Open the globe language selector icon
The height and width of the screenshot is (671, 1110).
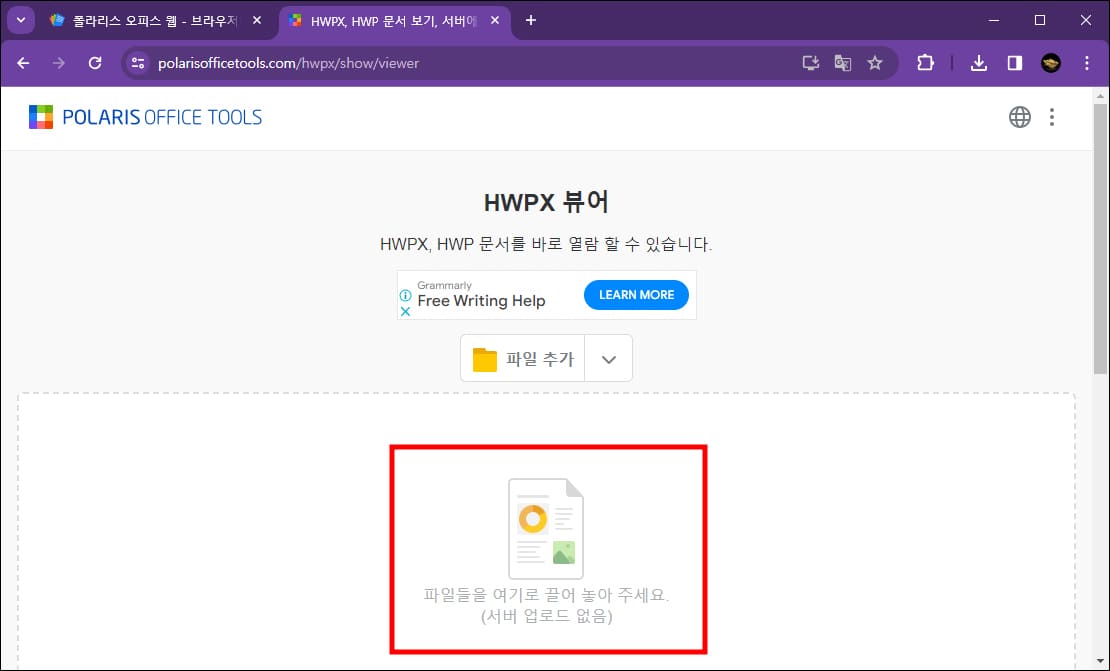pos(1020,116)
